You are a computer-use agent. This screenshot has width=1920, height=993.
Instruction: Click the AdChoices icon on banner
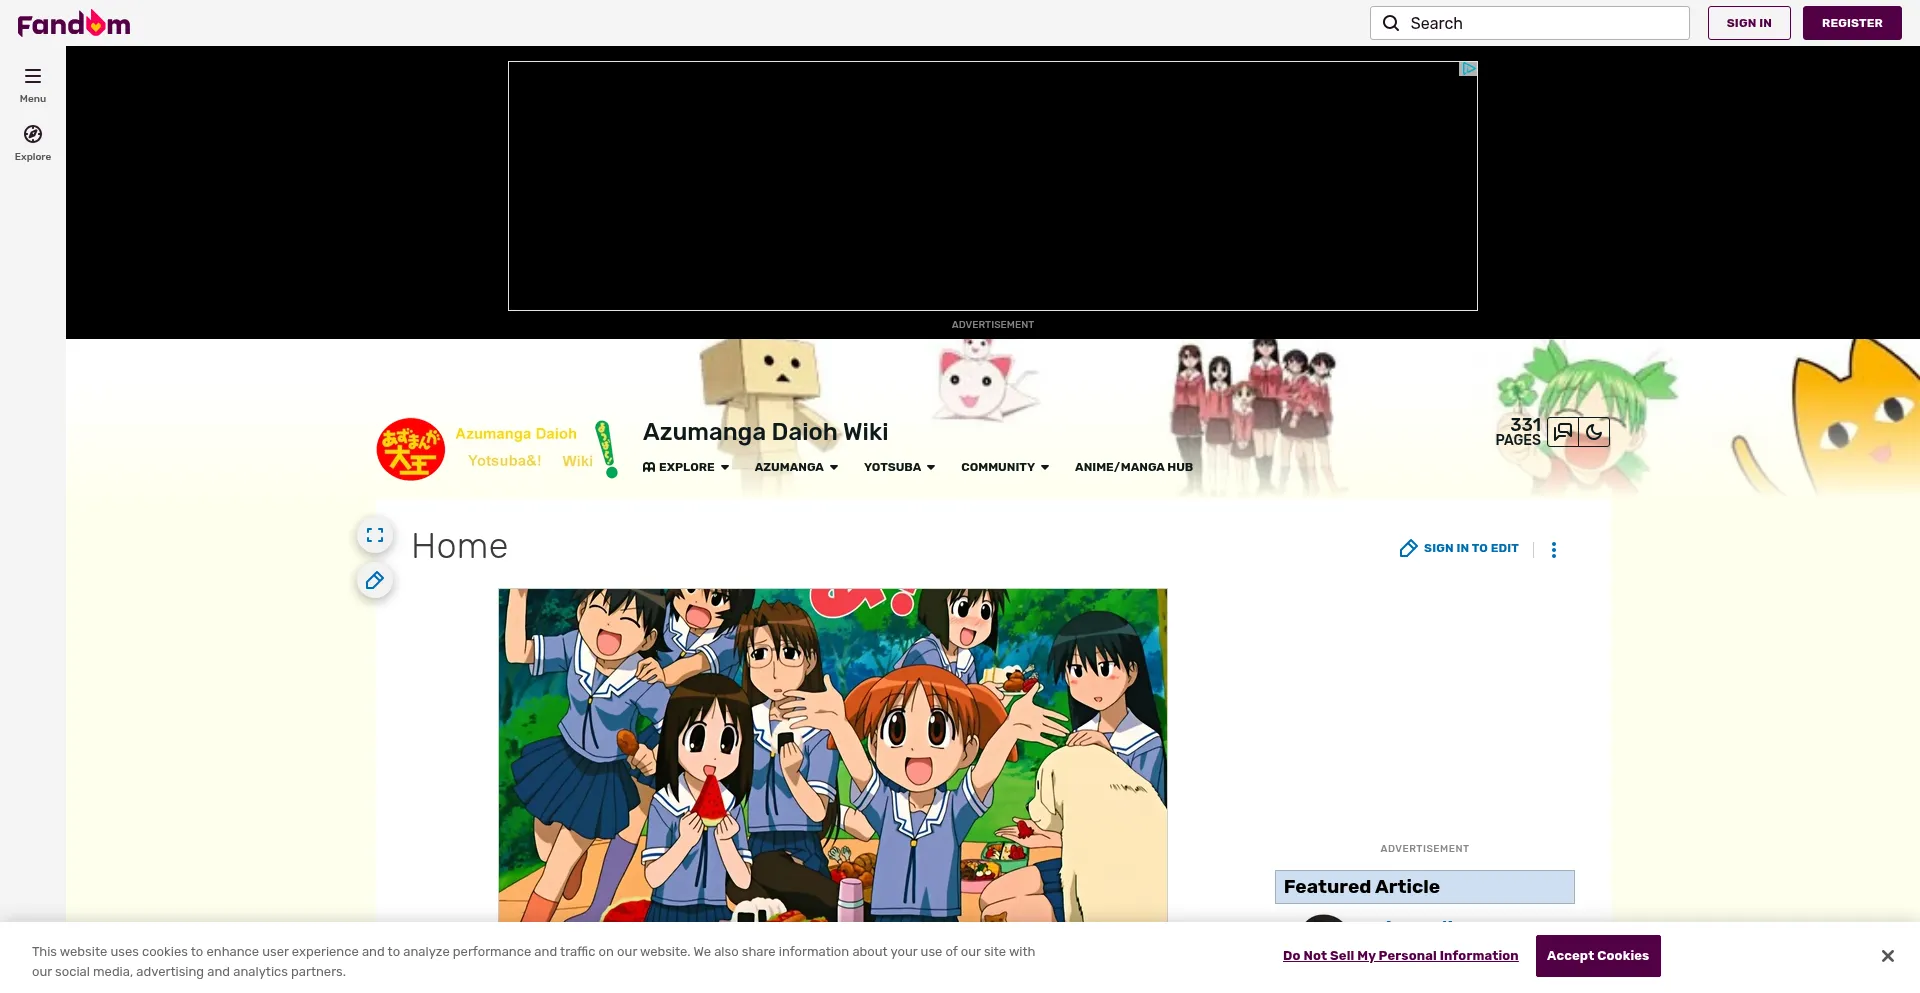click(x=1468, y=69)
